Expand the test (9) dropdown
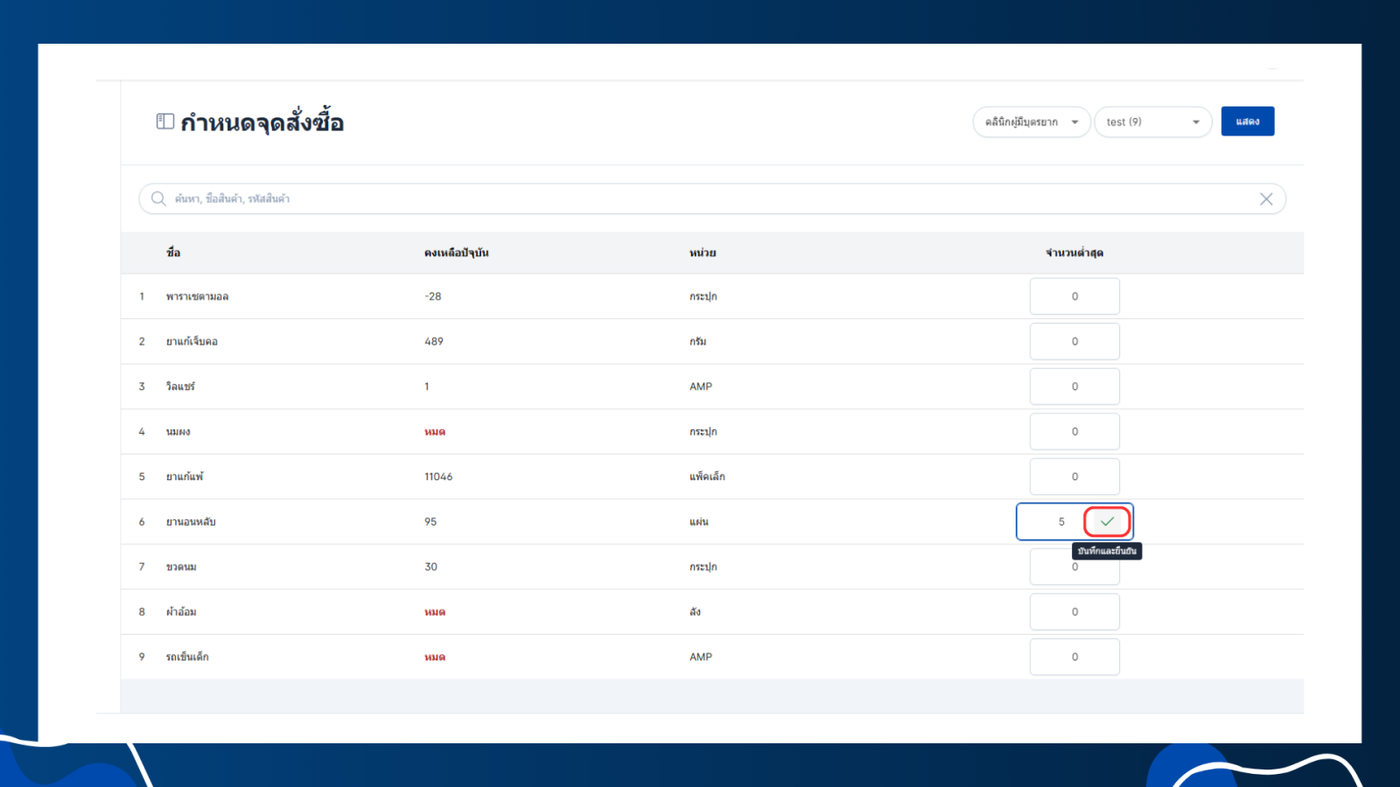 click(1153, 122)
